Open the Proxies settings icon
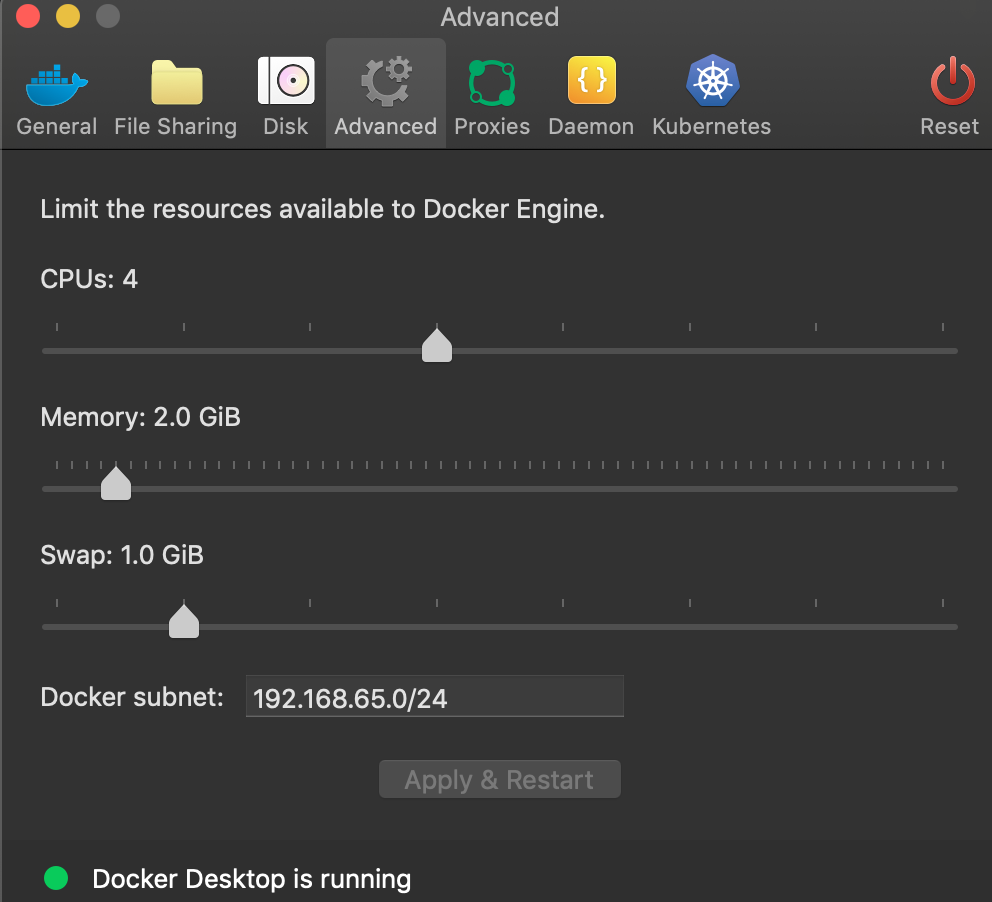Viewport: 992px width, 902px height. 491,82
